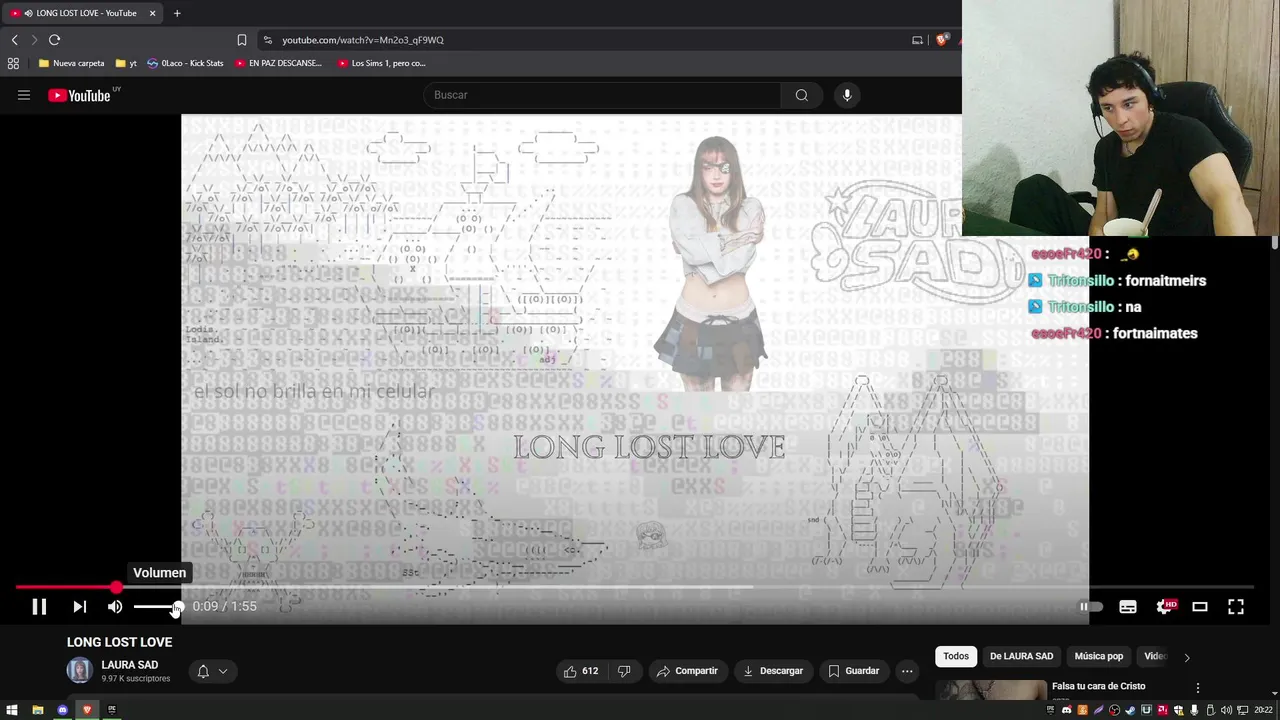Select the Música pop chip
The height and width of the screenshot is (720, 1280).
(1099, 656)
